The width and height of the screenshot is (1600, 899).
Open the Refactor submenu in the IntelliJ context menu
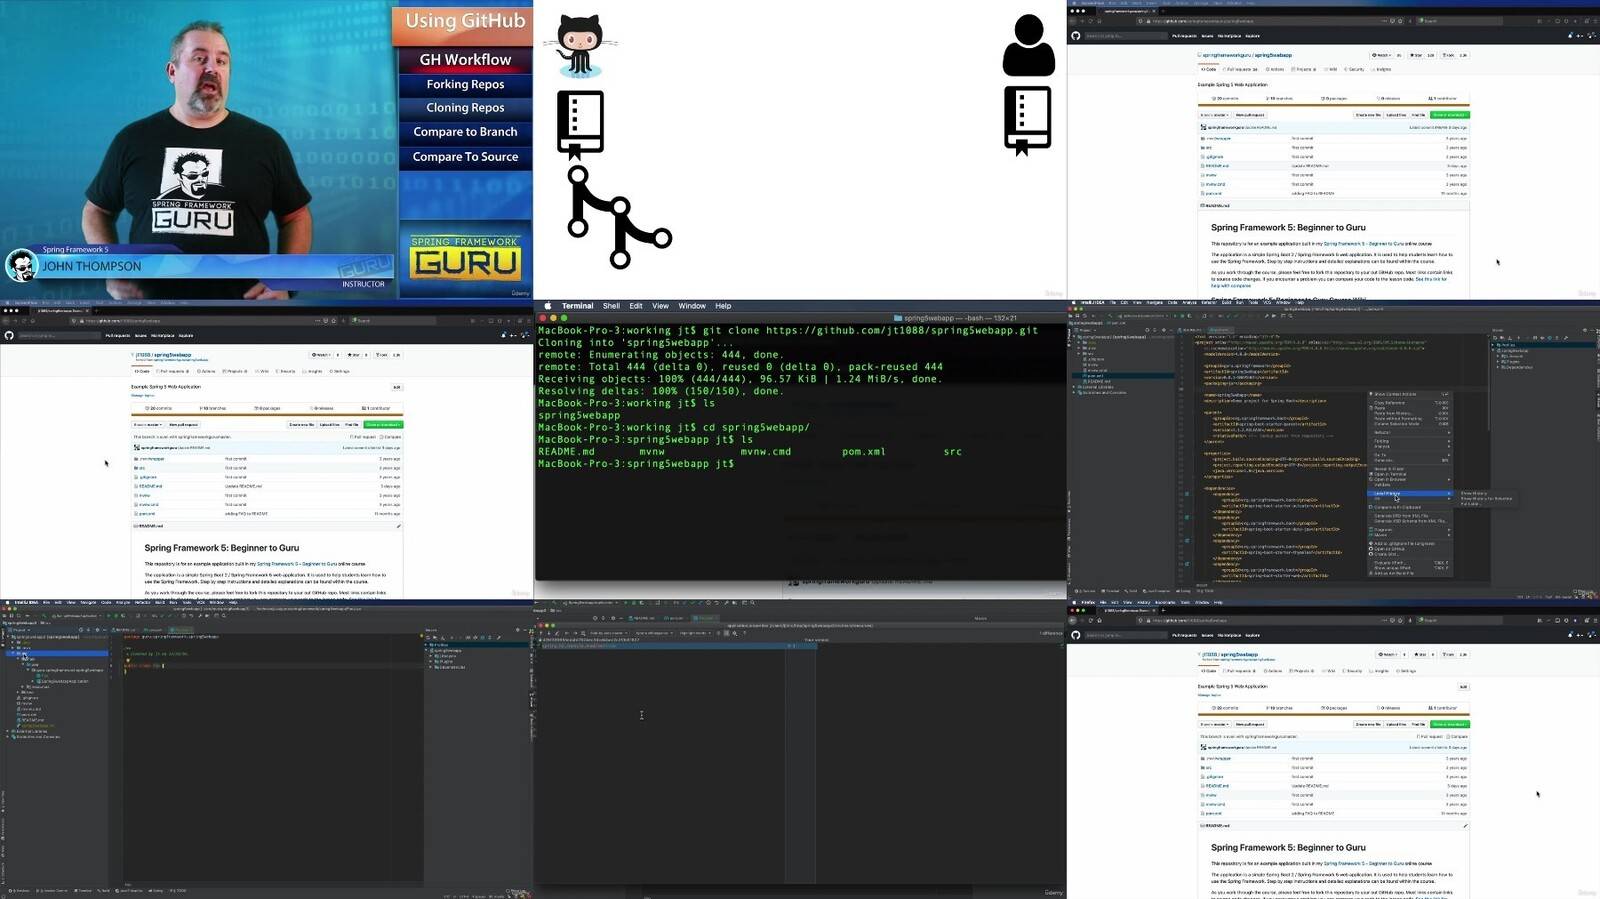(x=1409, y=432)
